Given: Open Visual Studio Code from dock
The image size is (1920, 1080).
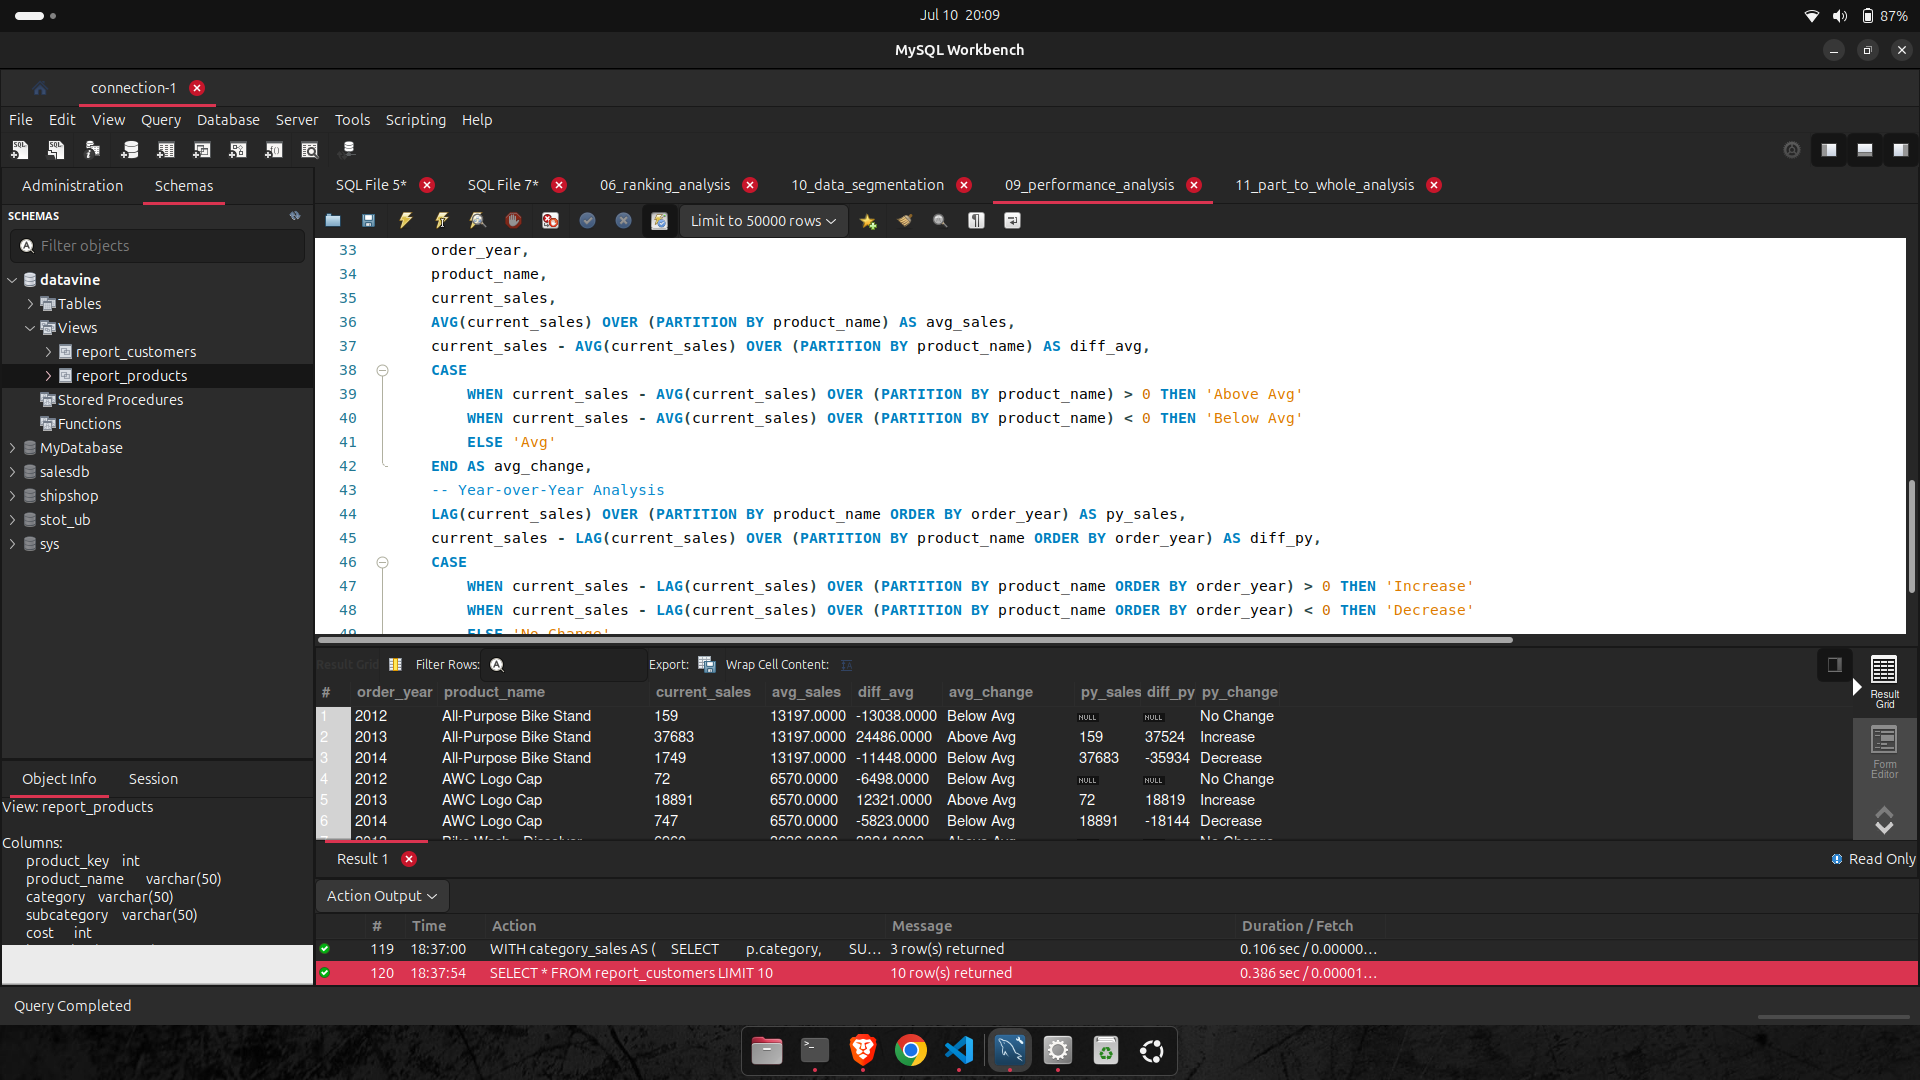Looking at the screenshot, I should click(x=959, y=1050).
